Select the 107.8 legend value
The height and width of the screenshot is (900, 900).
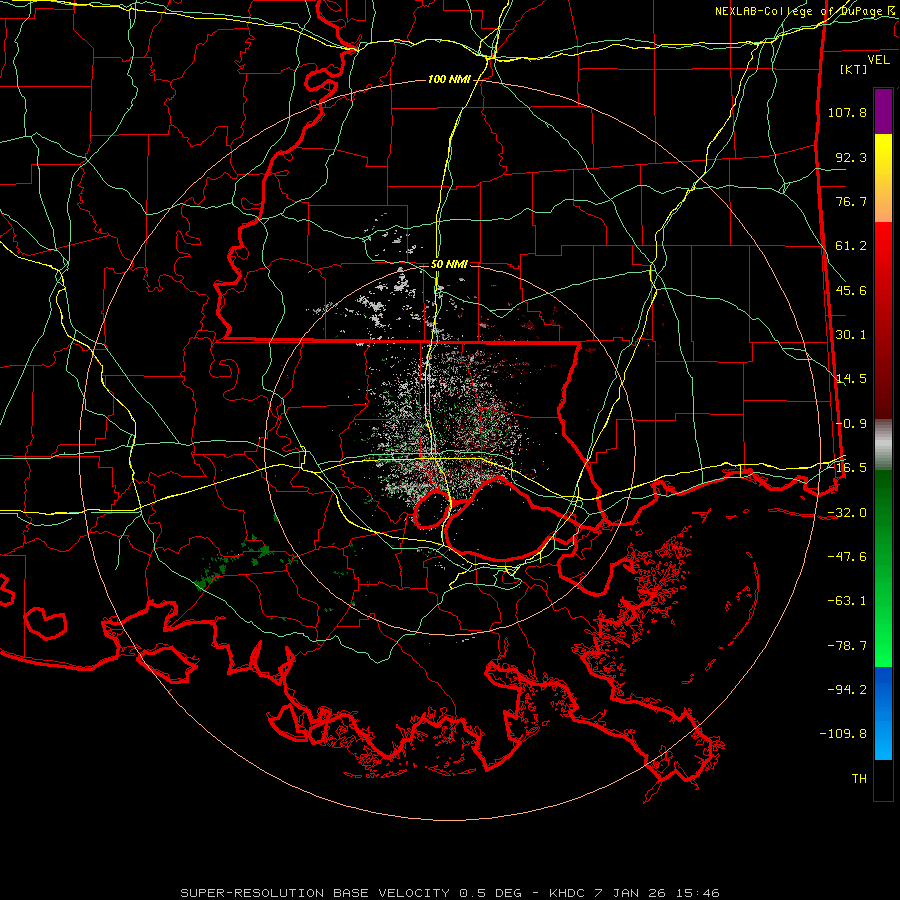pyautogui.click(x=847, y=112)
